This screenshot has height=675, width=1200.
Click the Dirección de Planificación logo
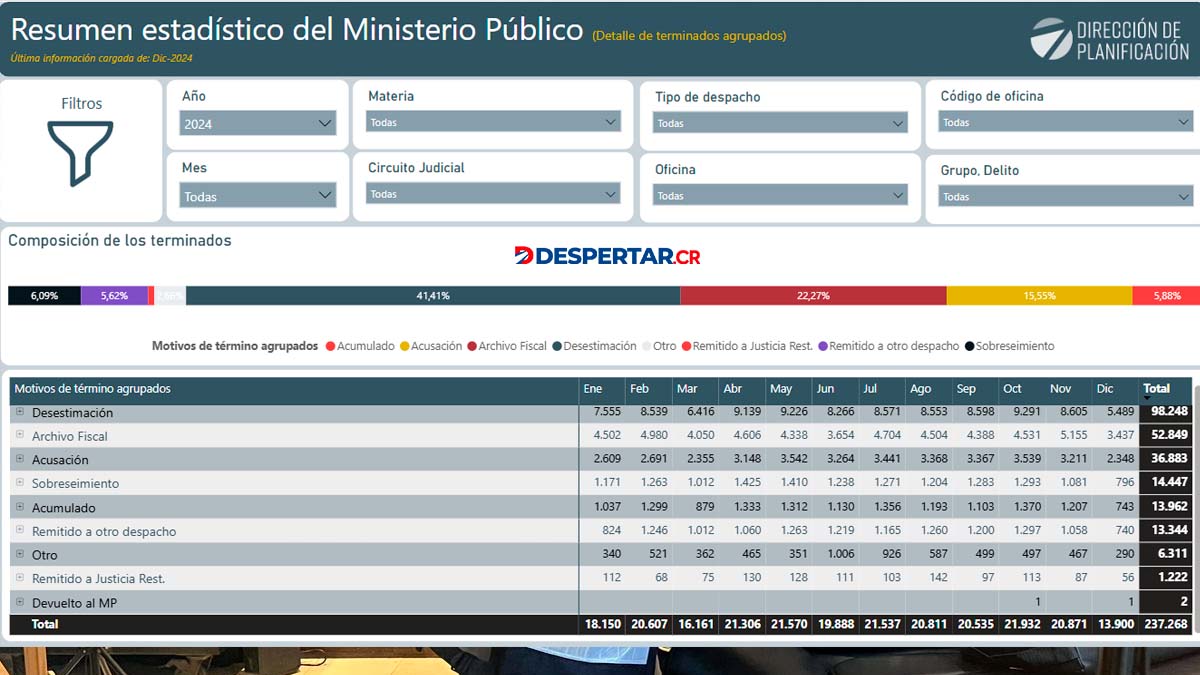pyautogui.click(x=1109, y=40)
